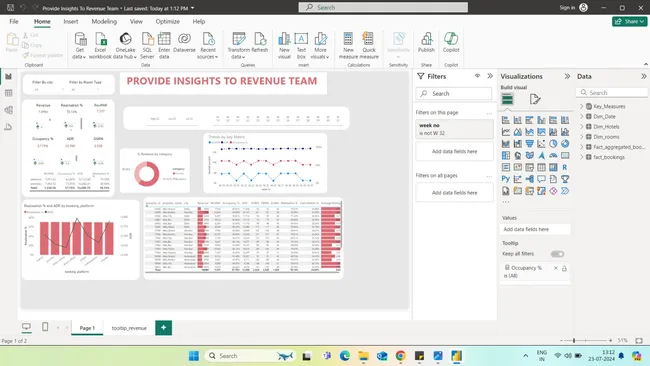Viewport: 650px width, 366px height.
Task: Switch to the Insert ribbon tab
Action: coord(70,22)
